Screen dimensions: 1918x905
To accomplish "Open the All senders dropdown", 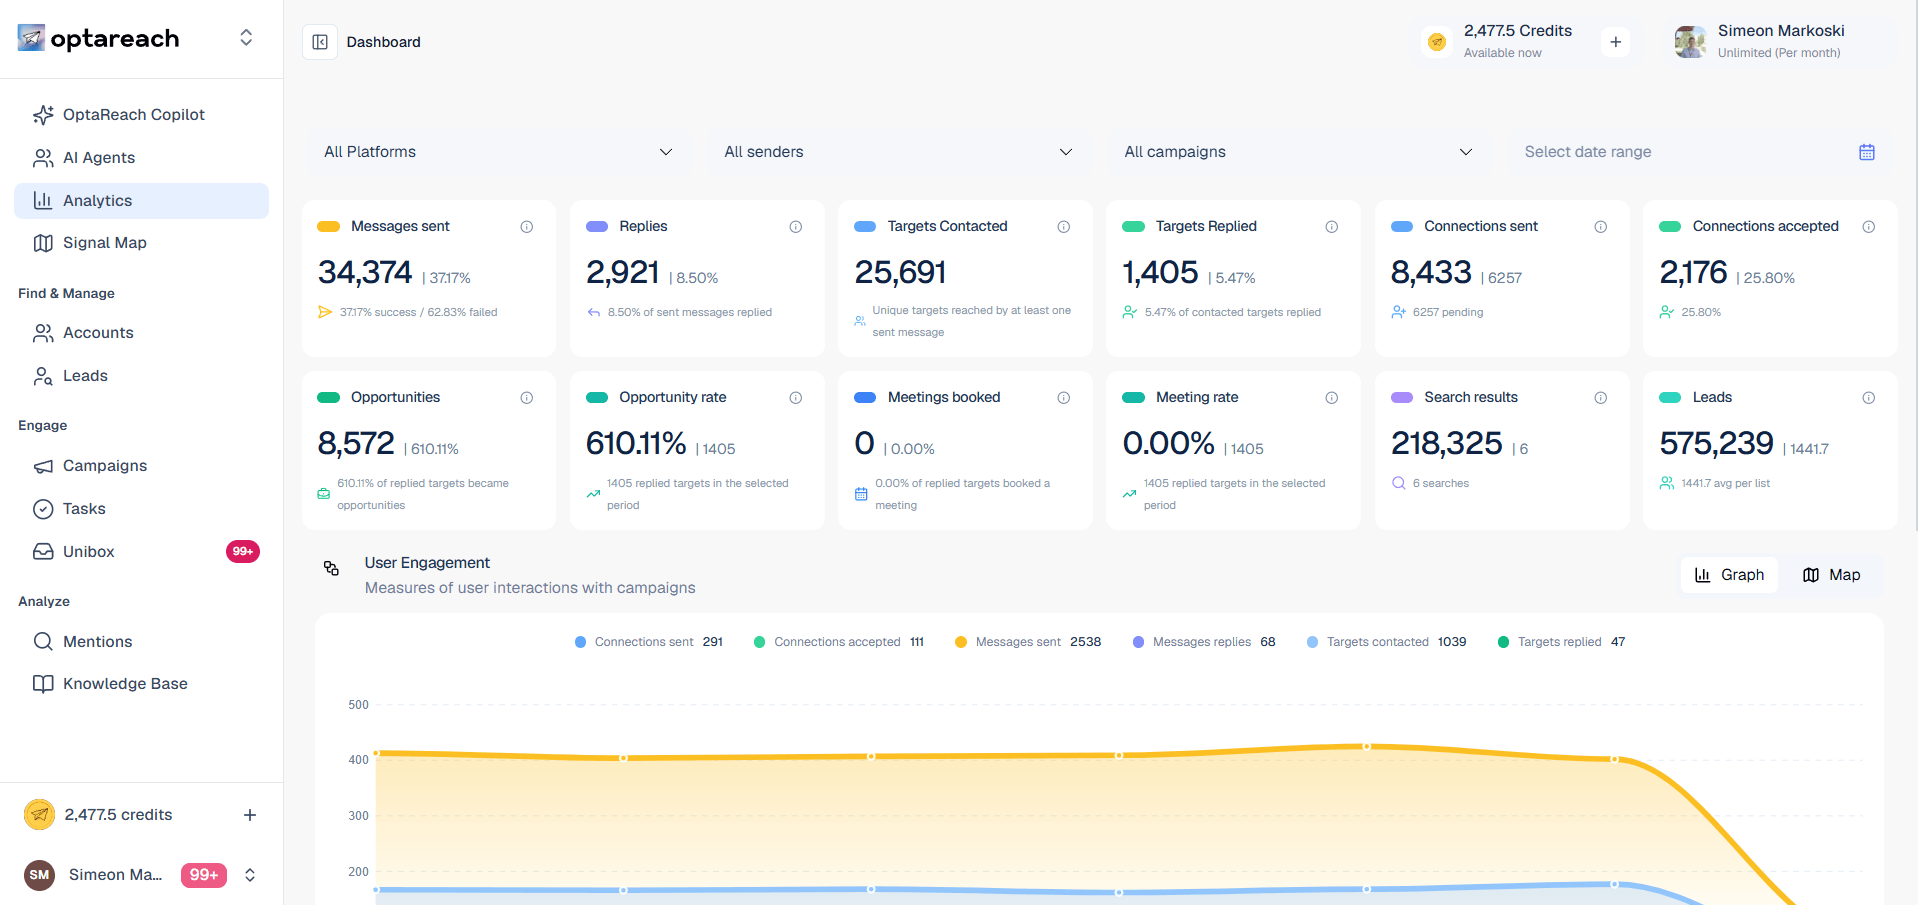I will click(898, 152).
